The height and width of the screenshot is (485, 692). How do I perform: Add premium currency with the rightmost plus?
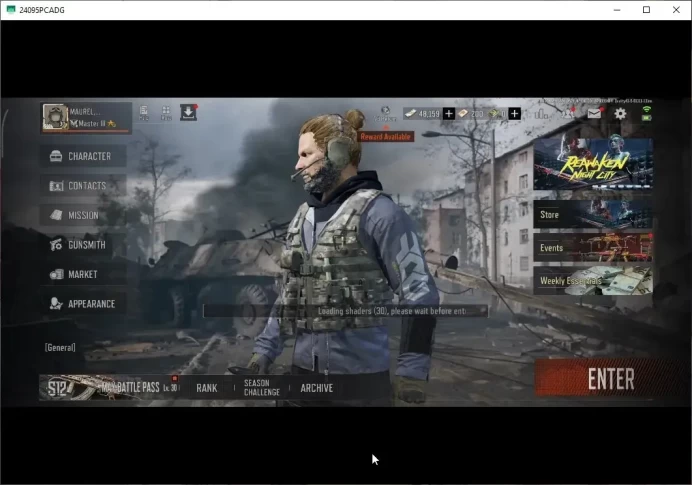(514, 114)
